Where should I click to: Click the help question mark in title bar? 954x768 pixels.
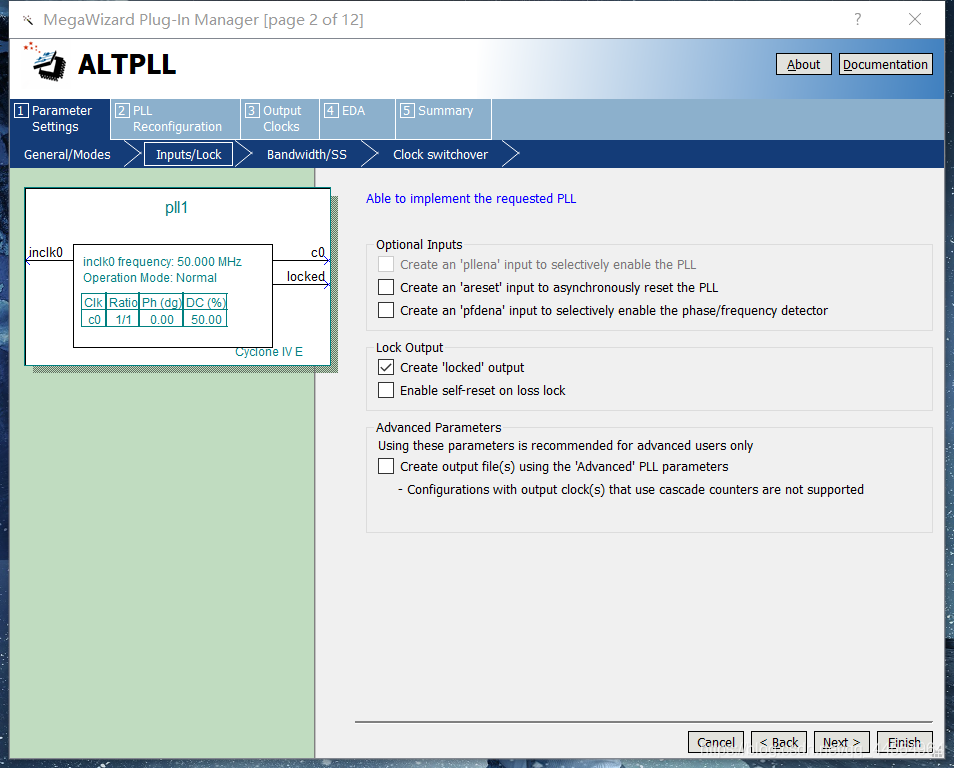[857, 19]
